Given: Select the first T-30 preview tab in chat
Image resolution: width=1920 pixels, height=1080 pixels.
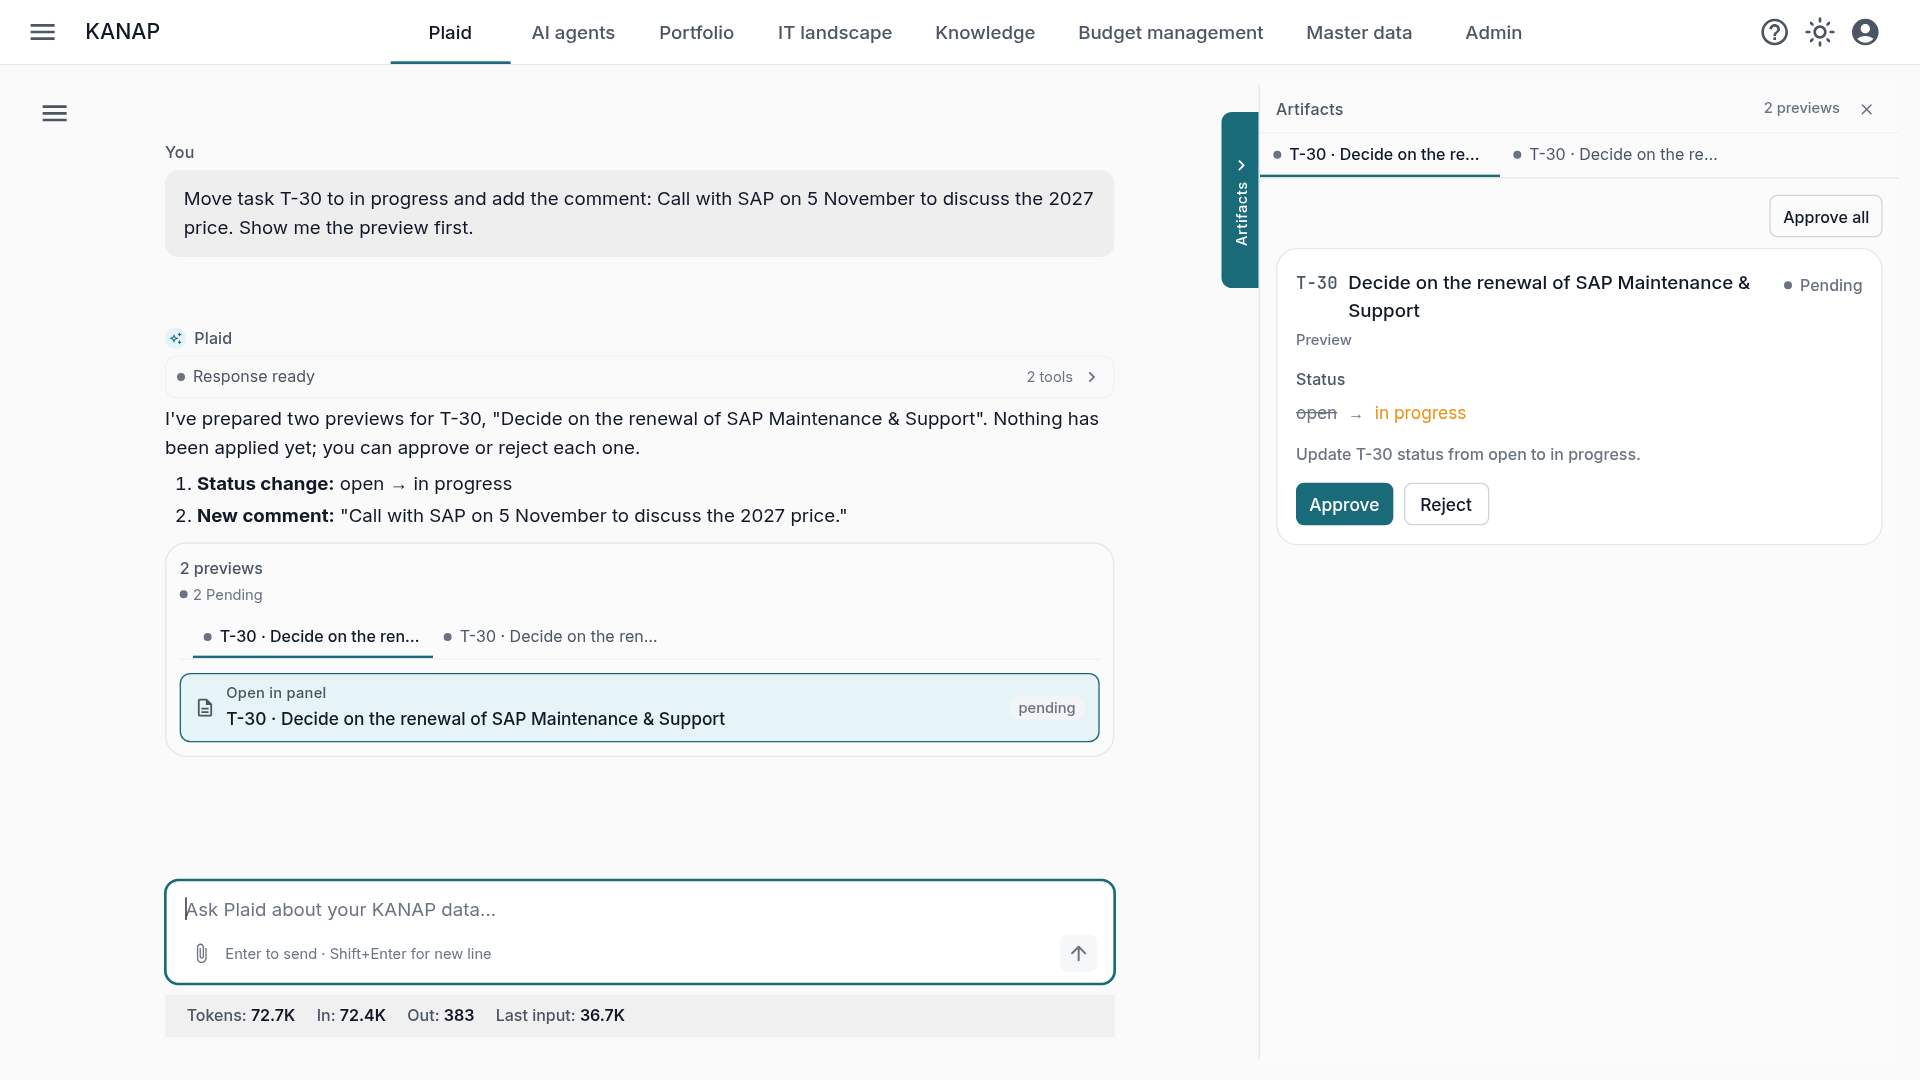Looking at the screenshot, I should coord(312,636).
